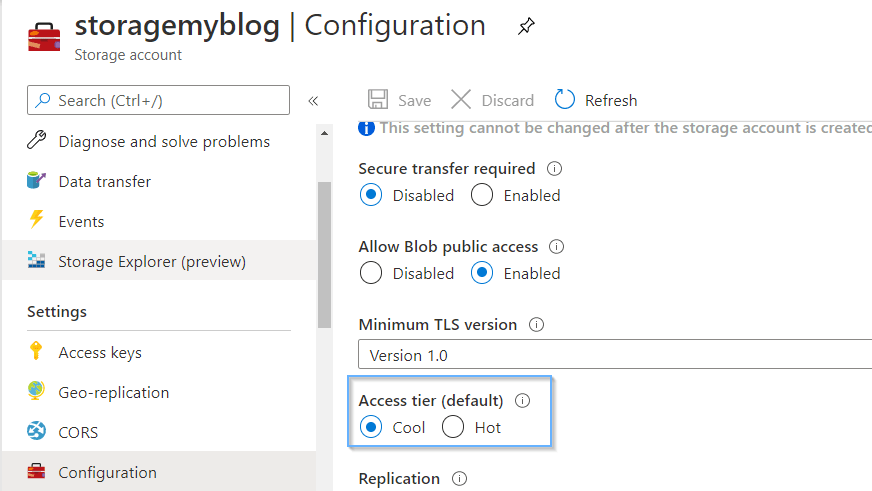Show info icon next to Replication
Image resolution: width=872 pixels, height=491 pixels.
(x=459, y=478)
